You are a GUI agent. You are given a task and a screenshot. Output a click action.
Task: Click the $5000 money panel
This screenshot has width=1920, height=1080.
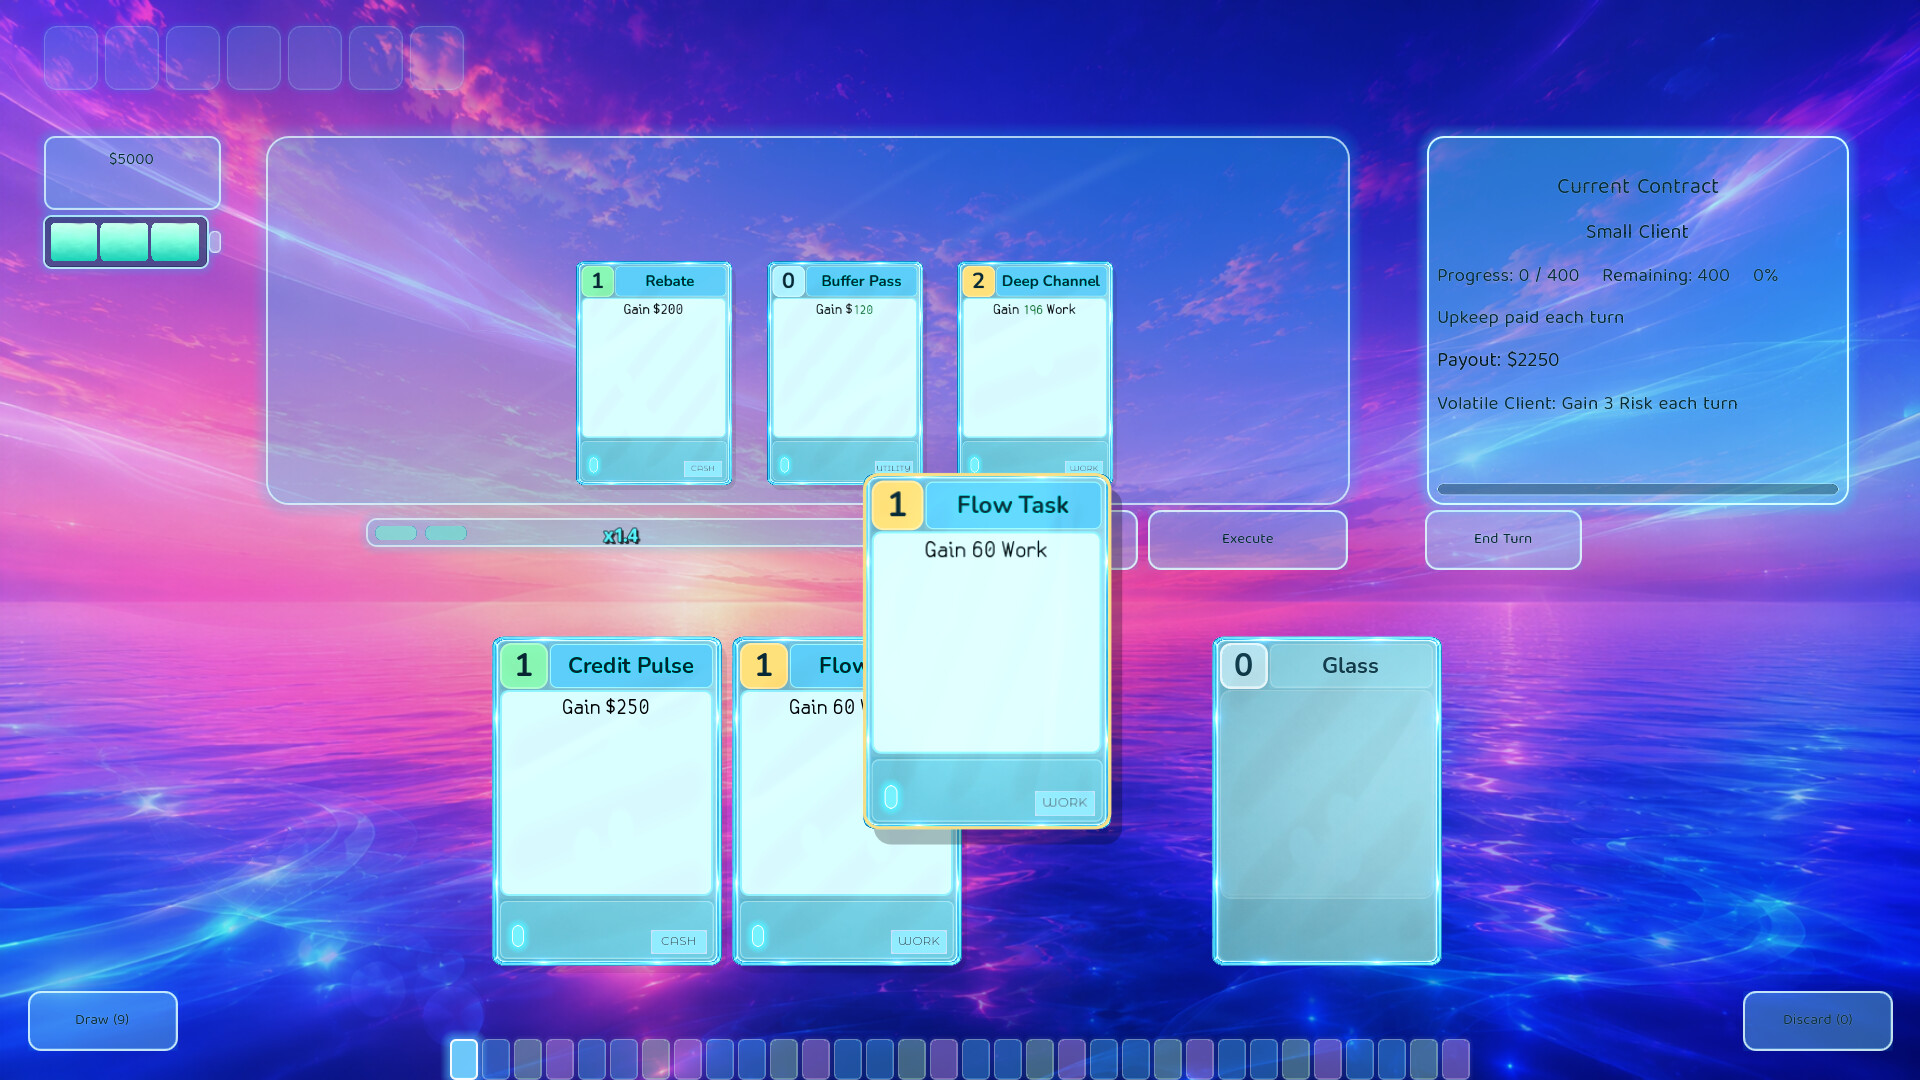pos(132,172)
